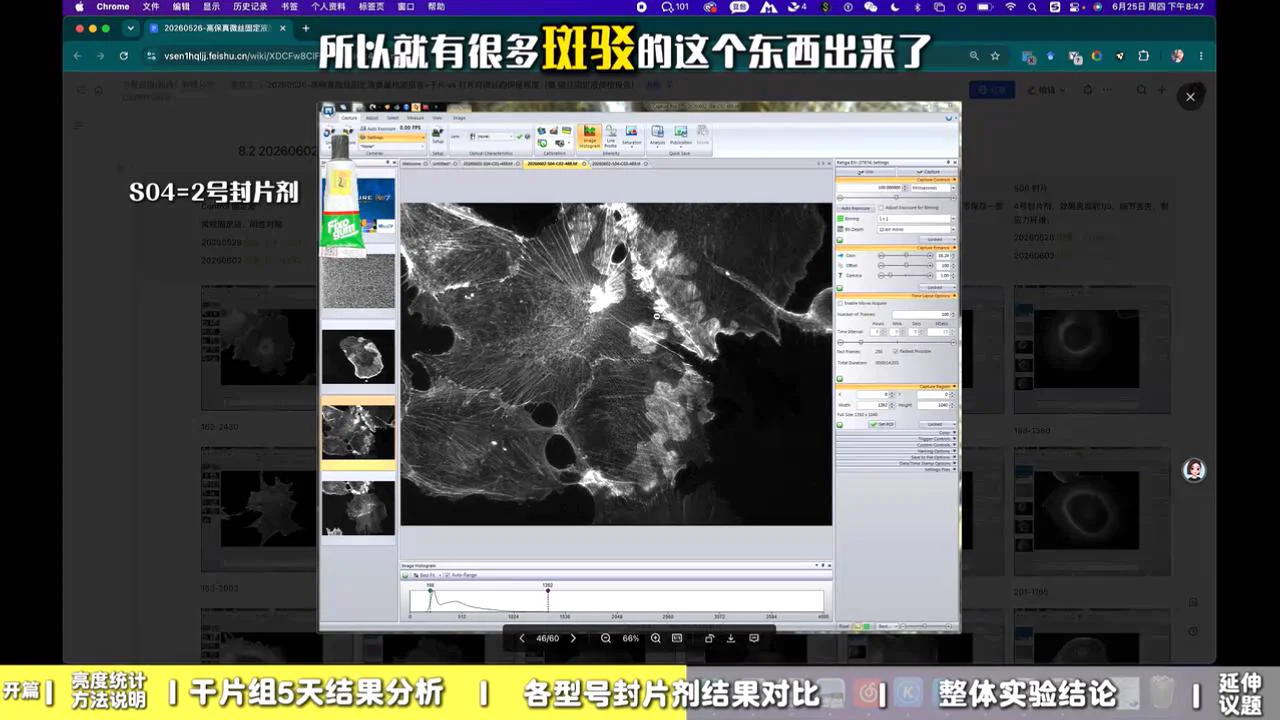Open the Bit-Depth dropdown
Screen dimensions: 1280x720
(915, 229)
